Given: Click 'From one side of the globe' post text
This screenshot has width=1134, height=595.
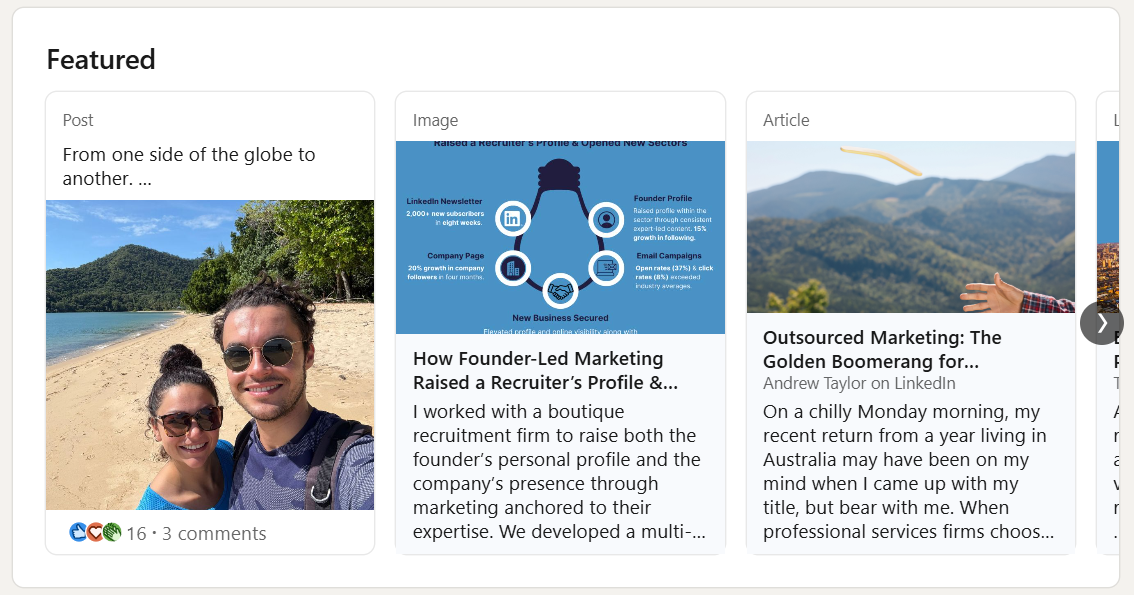Looking at the screenshot, I should tap(188, 166).
